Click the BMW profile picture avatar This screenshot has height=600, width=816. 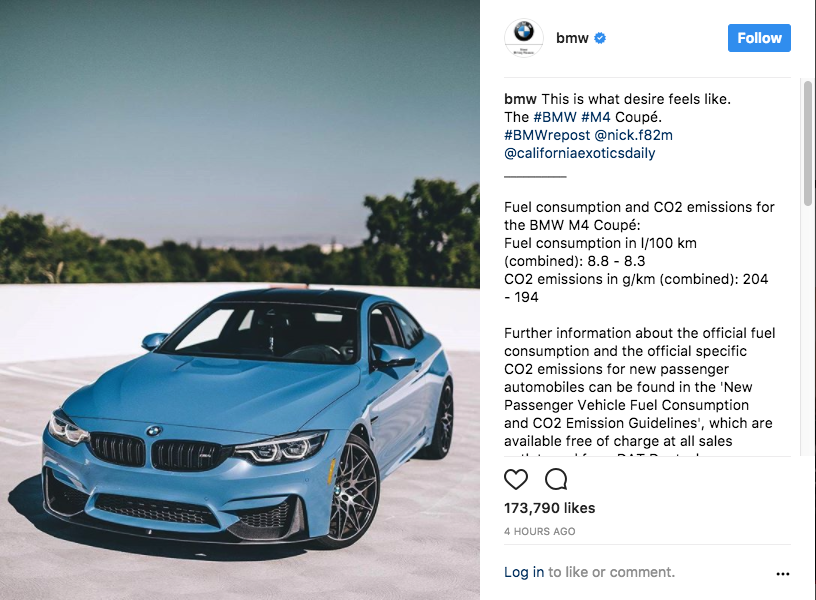pos(524,38)
